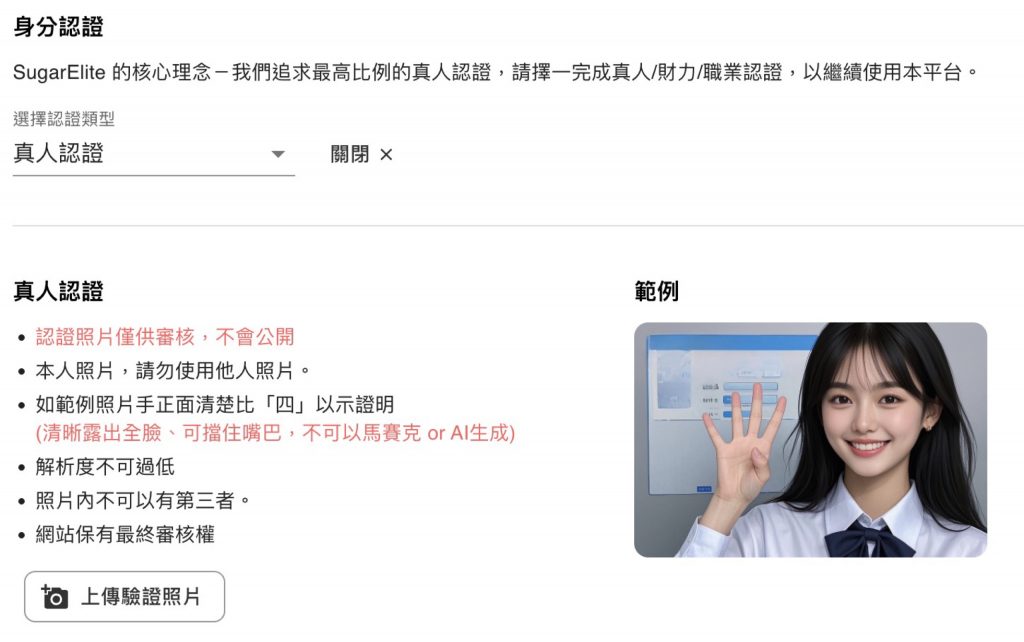Viewport: 1024px width, 642px height.
Task: Click the camera-plus icon in upload button
Action: pyautogui.click(x=54, y=596)
